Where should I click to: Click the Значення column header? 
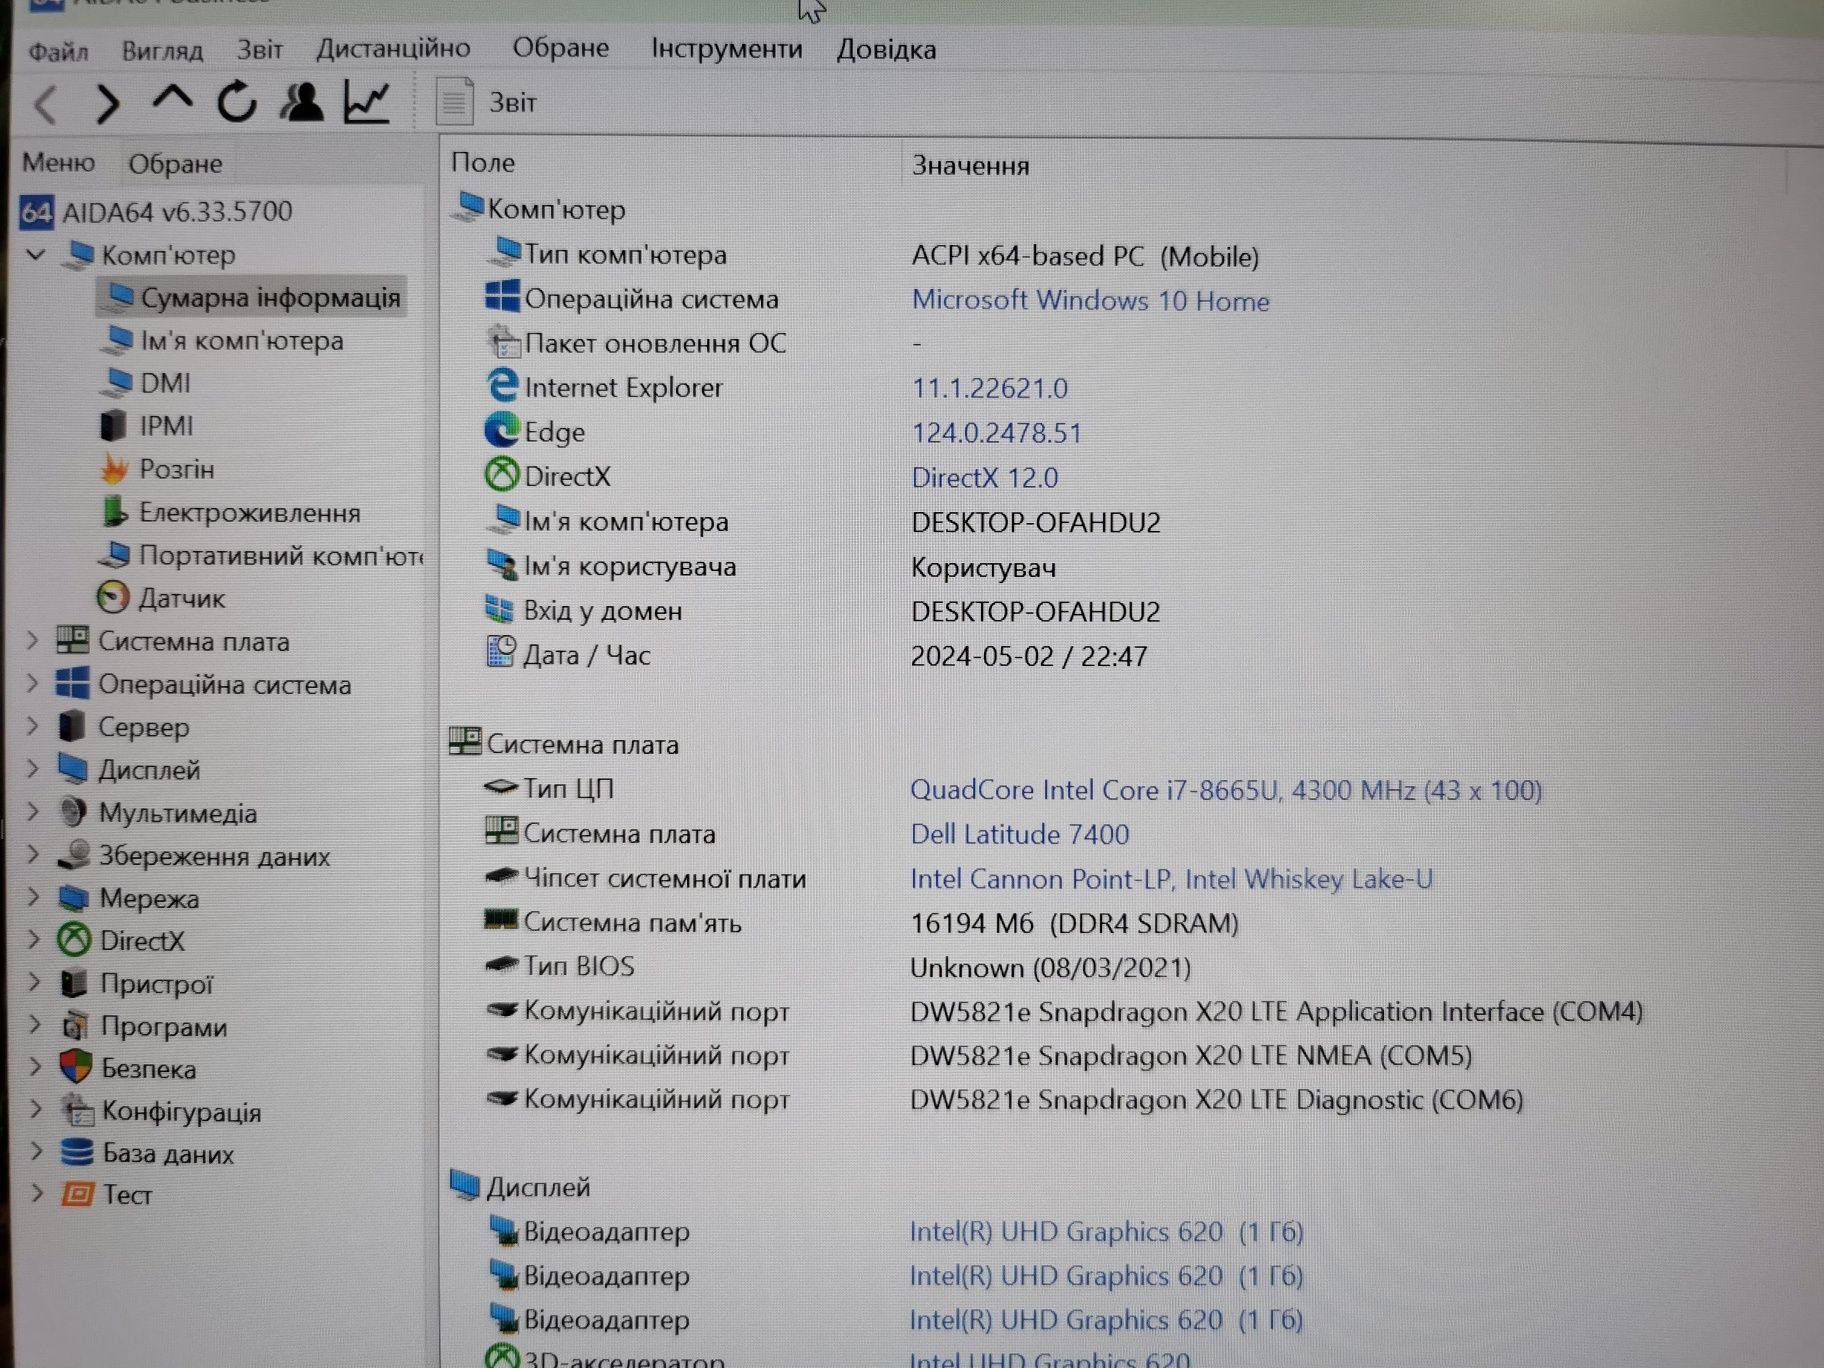pyautogui.click(x=970, y=165)
